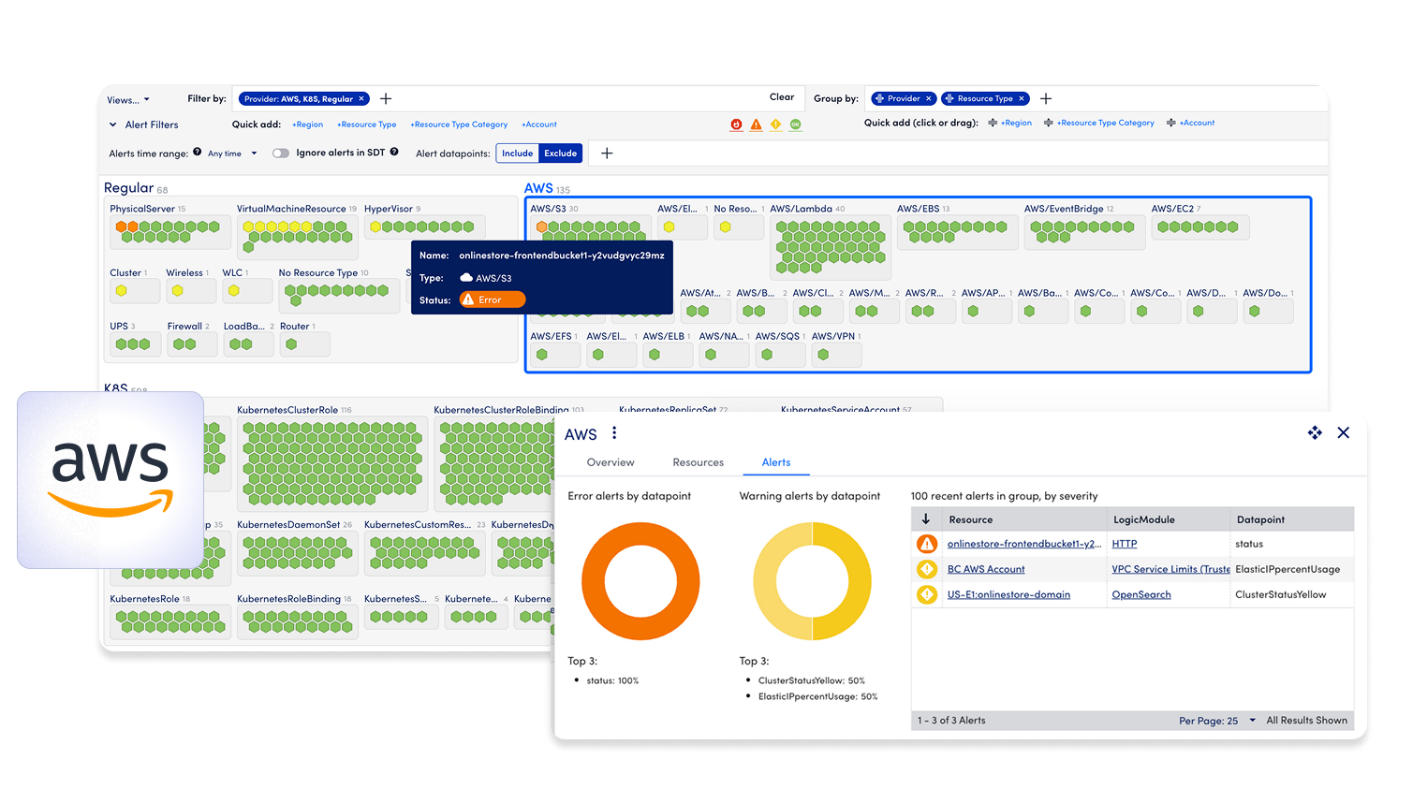Screen dimensions: 1427x803
Task: Select the orange hexagon in AWS/S3 group
Action: [542, 228]
